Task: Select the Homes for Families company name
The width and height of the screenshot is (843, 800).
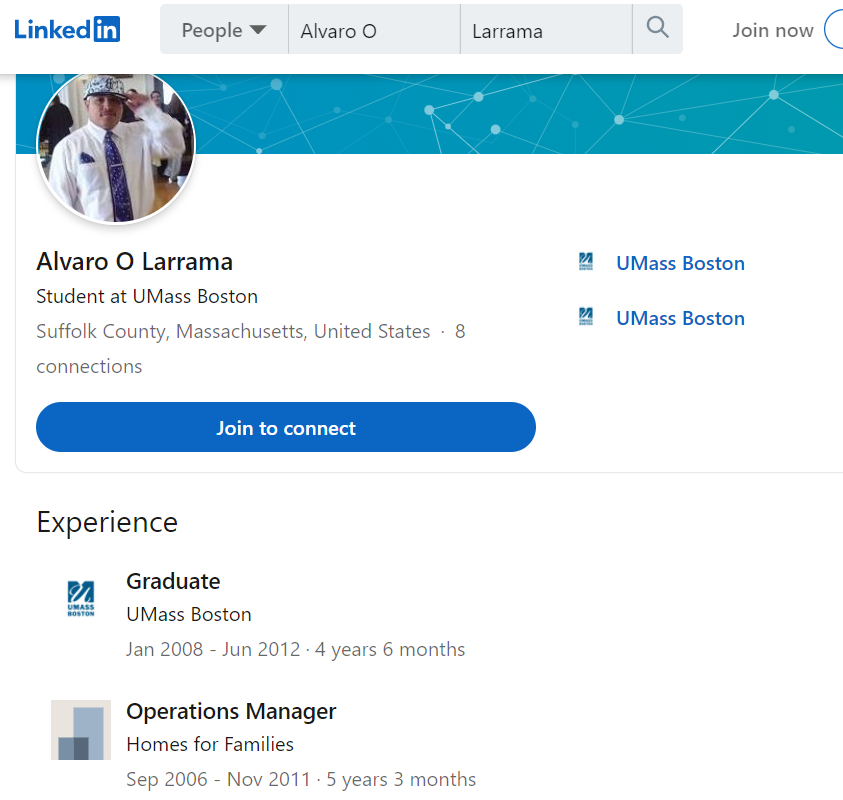Action: pos(210,745)
